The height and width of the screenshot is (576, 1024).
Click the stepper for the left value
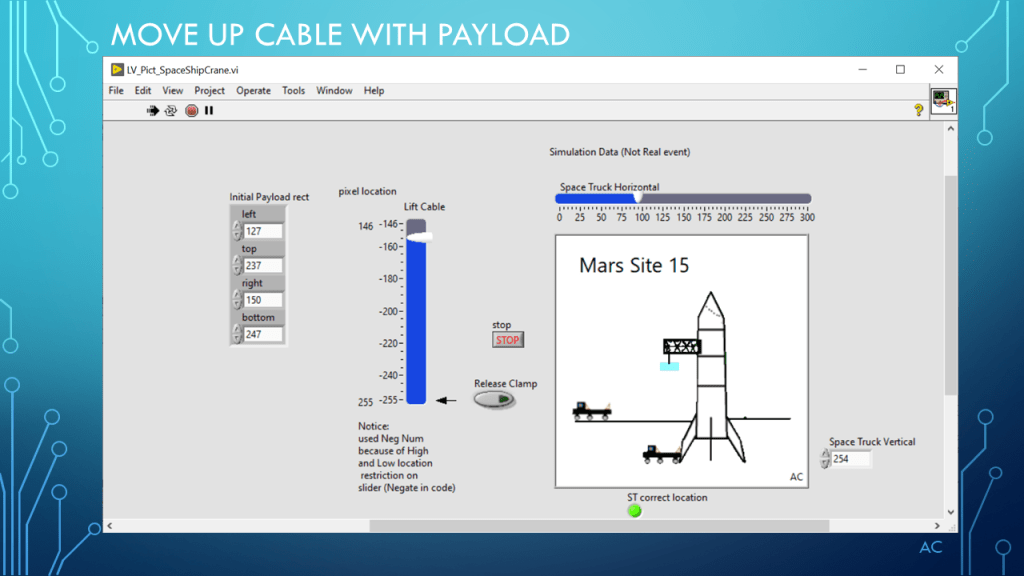point(237,231)
